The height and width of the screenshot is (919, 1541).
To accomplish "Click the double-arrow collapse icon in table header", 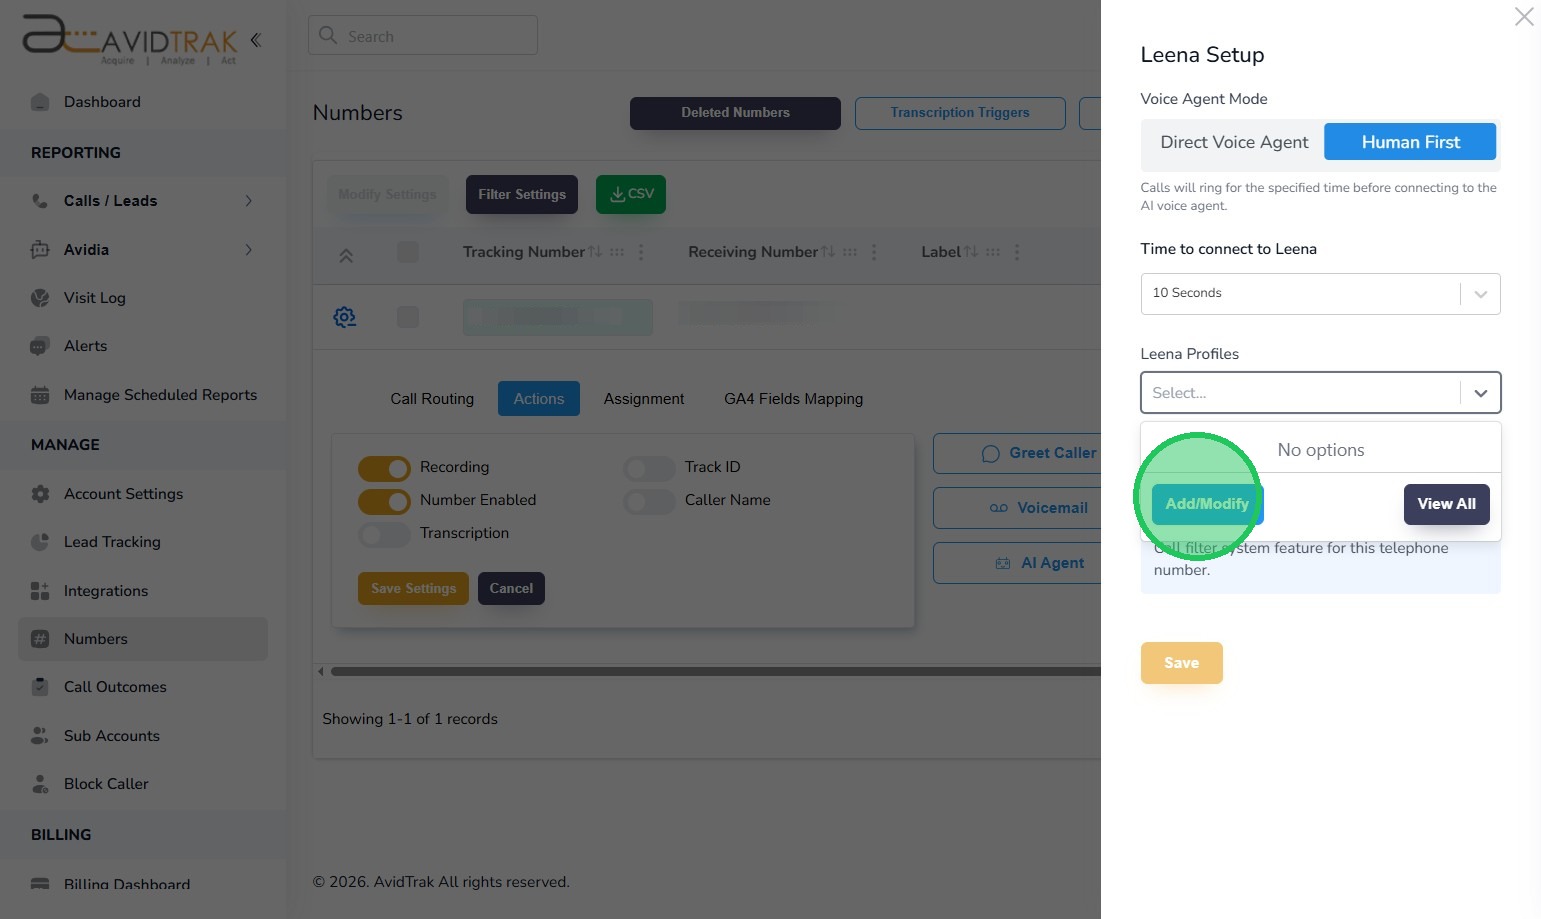I will click(346, 256).
